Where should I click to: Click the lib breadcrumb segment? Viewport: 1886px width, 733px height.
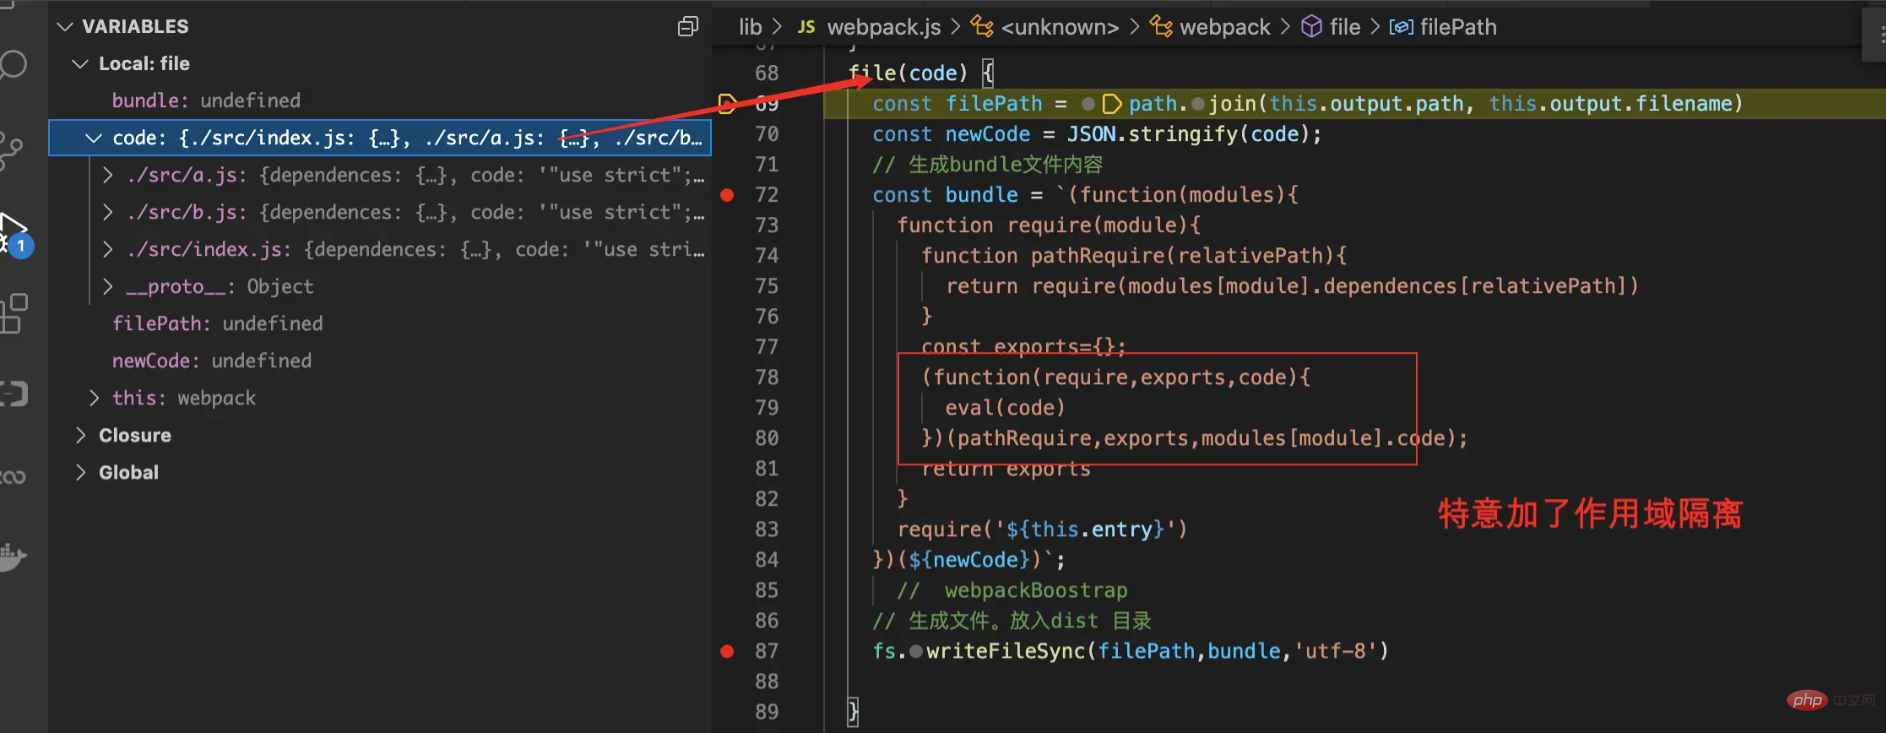click(x=750, y=27)
